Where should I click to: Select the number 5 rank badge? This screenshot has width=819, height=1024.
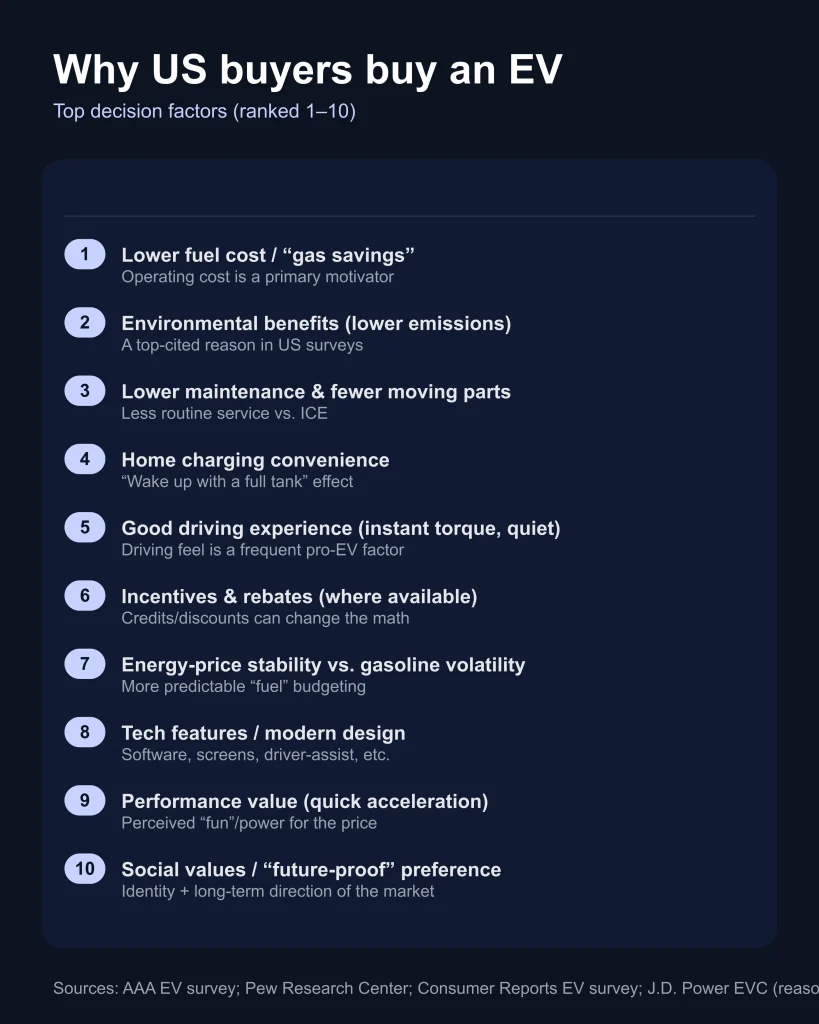tap(84, 527)
